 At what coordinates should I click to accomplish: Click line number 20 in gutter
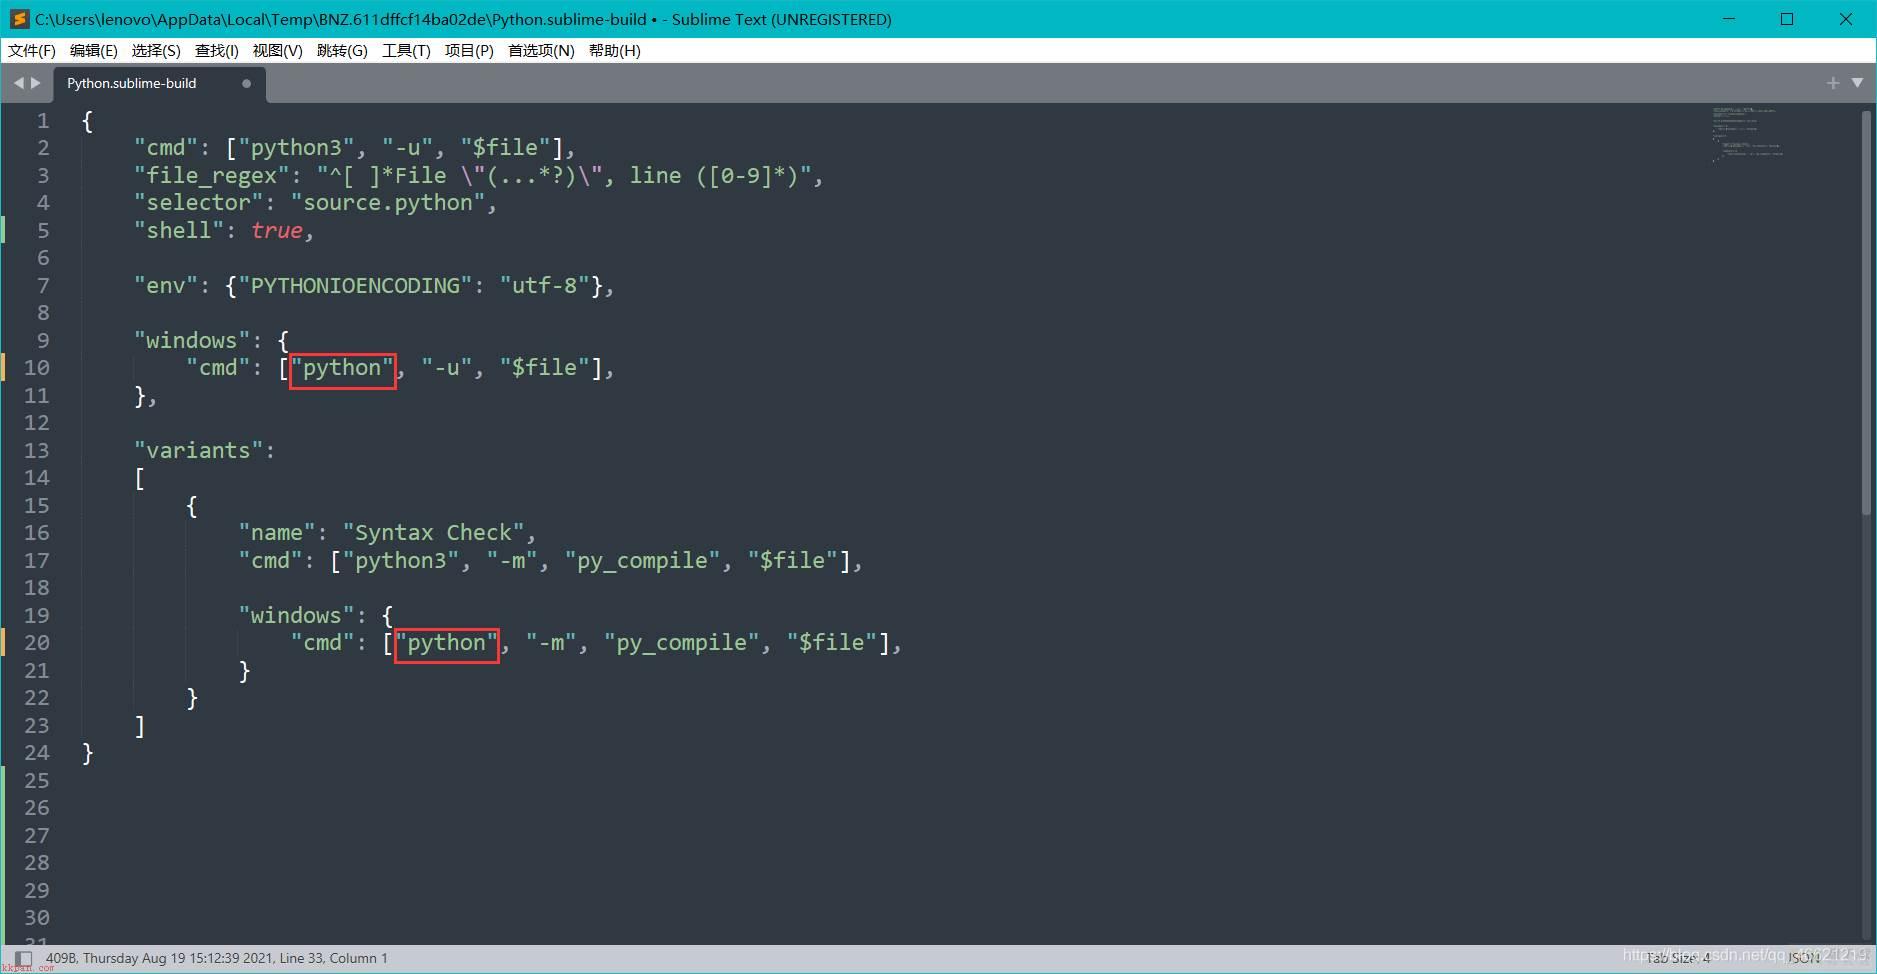click(x=37, y=643)
